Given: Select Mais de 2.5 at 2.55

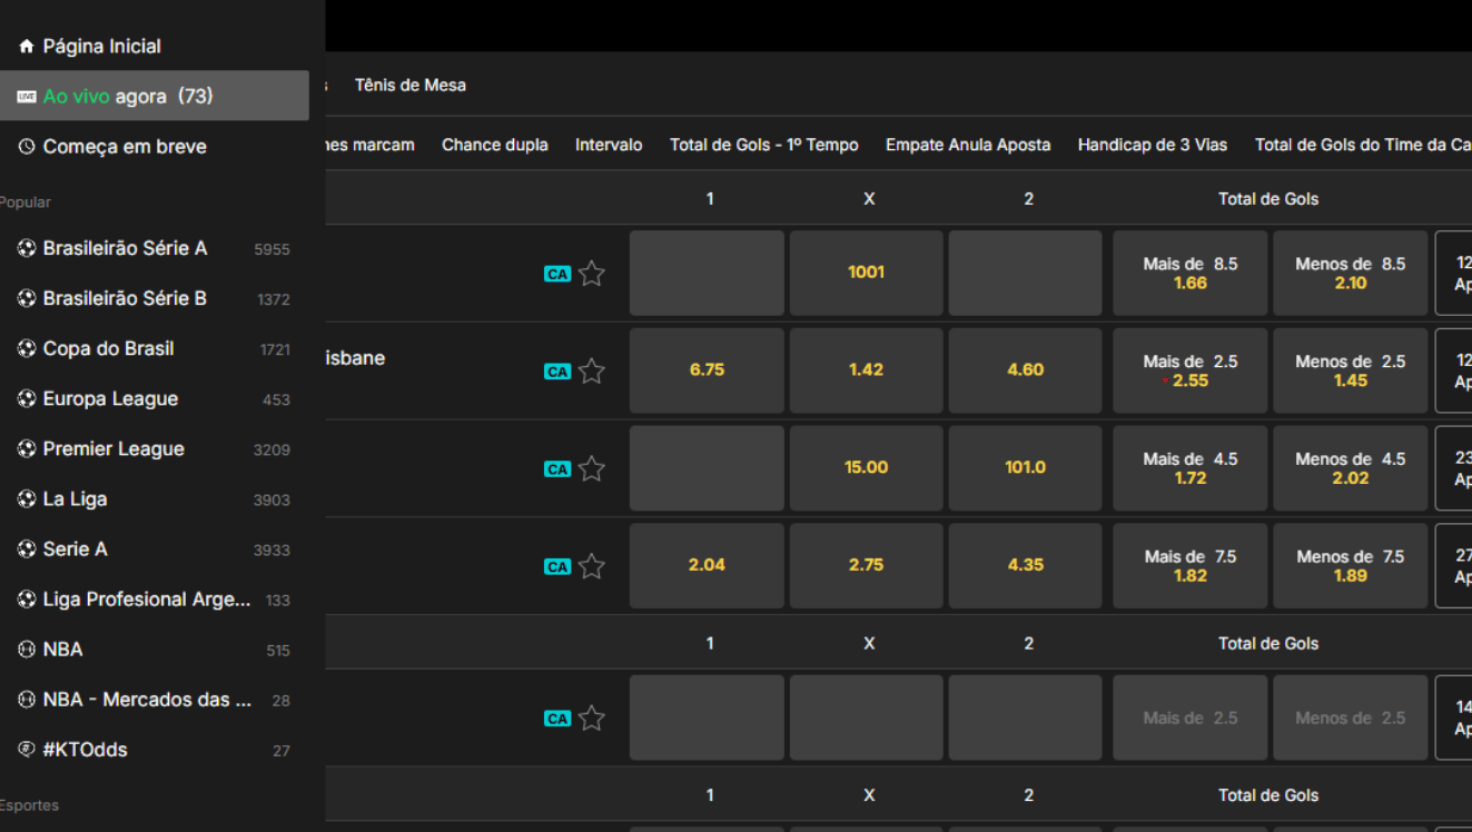Looking at the screenshot, I should coord(1190,370).
